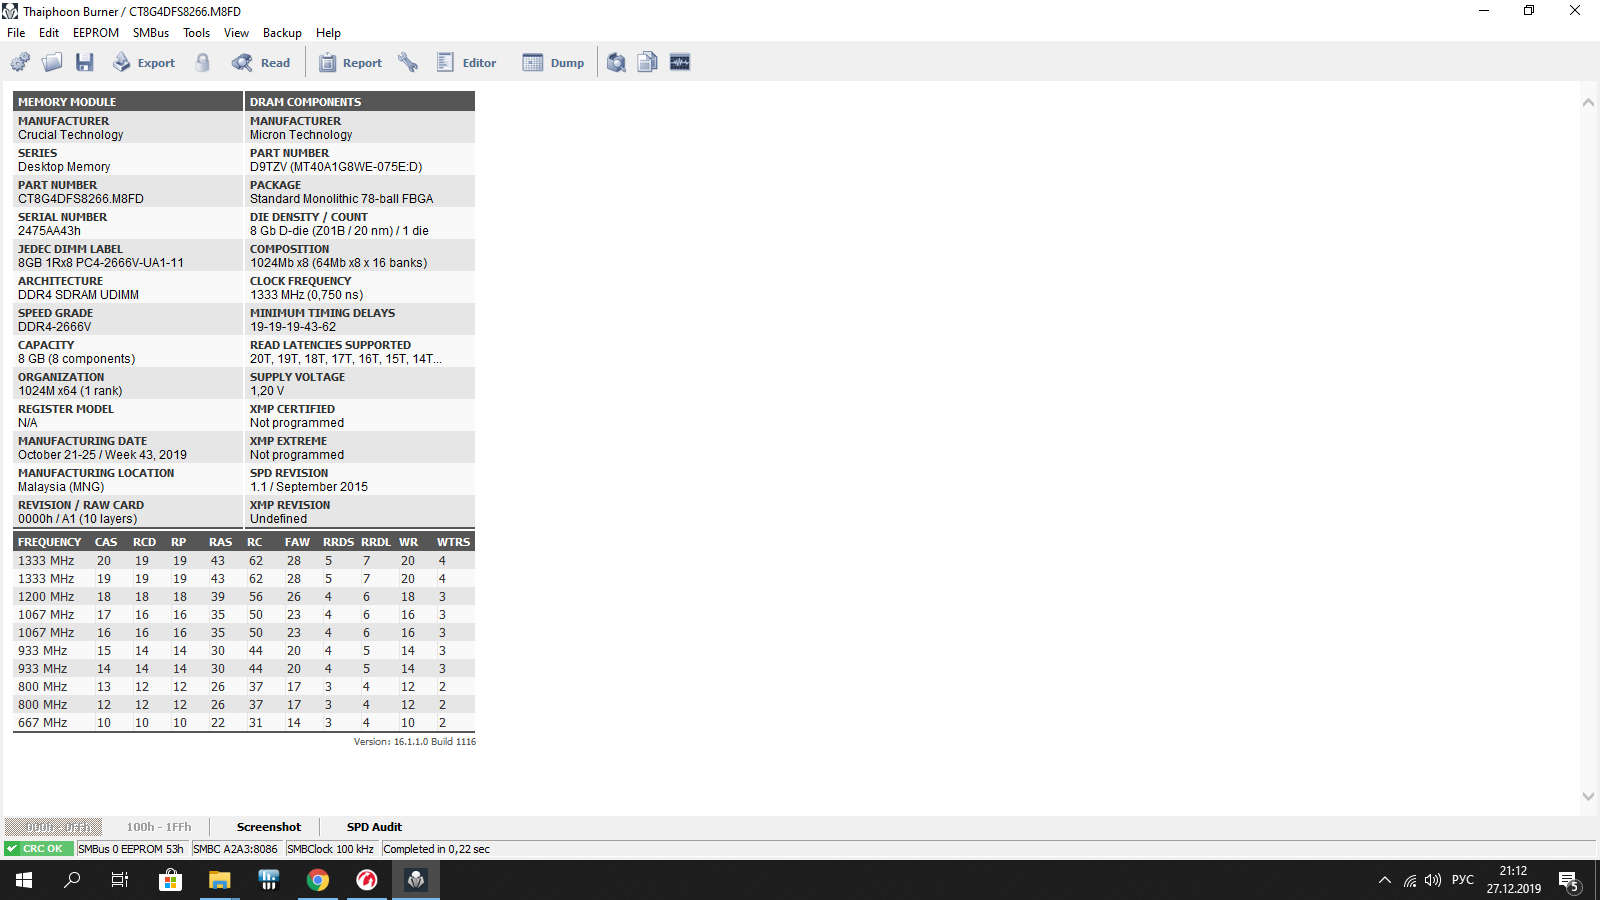The width and height of the screenshot is (1600, 900).
Task: Open Google Chrome from the taskbar
Action: coord(317,880)
